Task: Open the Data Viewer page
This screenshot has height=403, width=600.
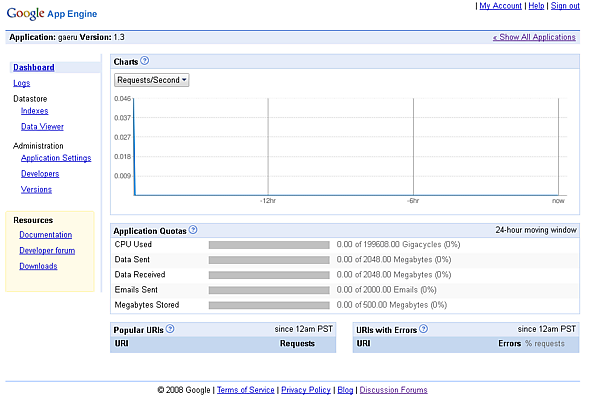Action: click(x=42, y=127)
